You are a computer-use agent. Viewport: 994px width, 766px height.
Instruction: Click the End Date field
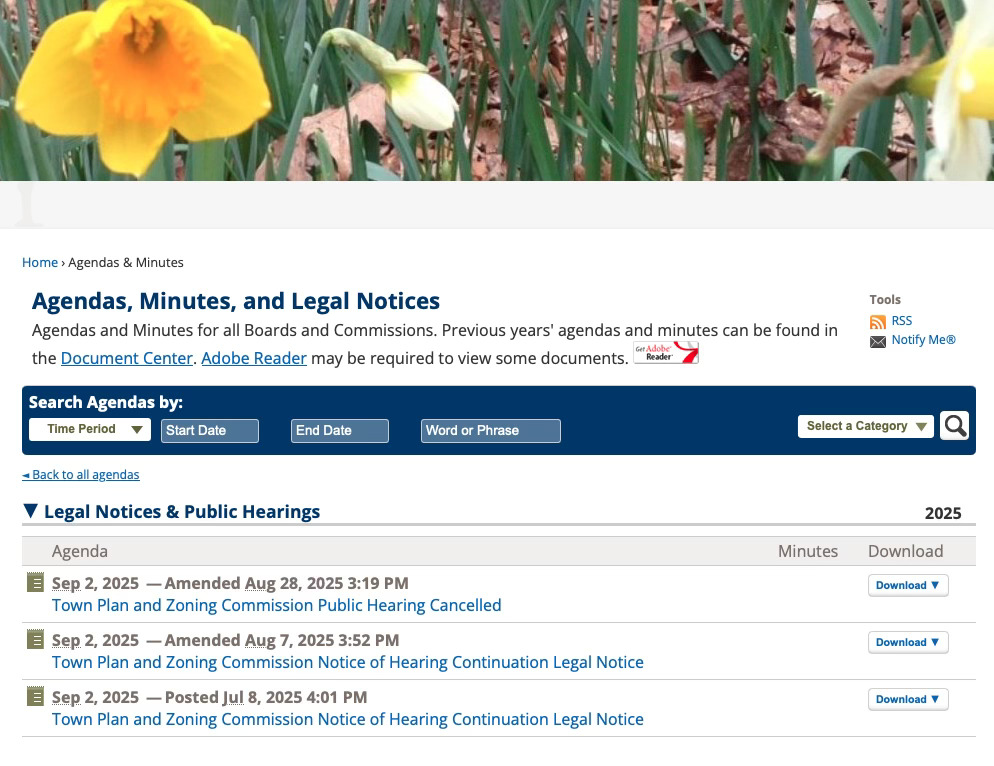tap(339, 431)
